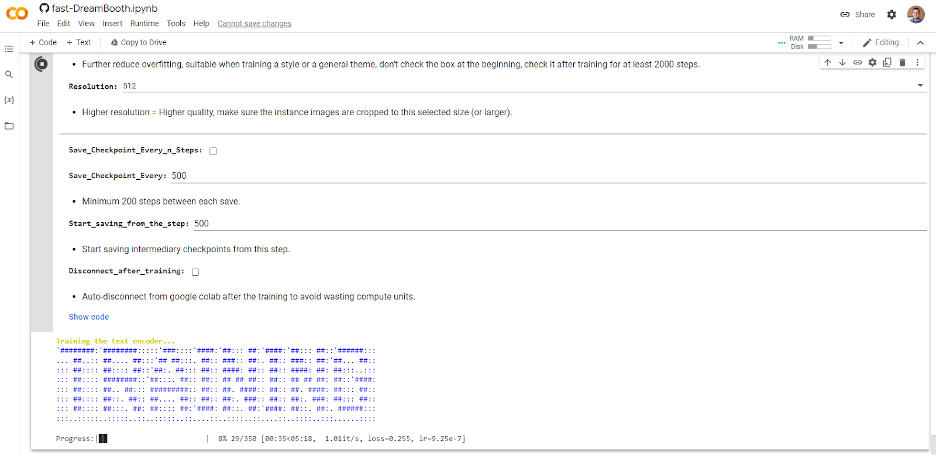936x456 pixels.
Task: Open notebook settings gear in header
Action: coord(891,14)
